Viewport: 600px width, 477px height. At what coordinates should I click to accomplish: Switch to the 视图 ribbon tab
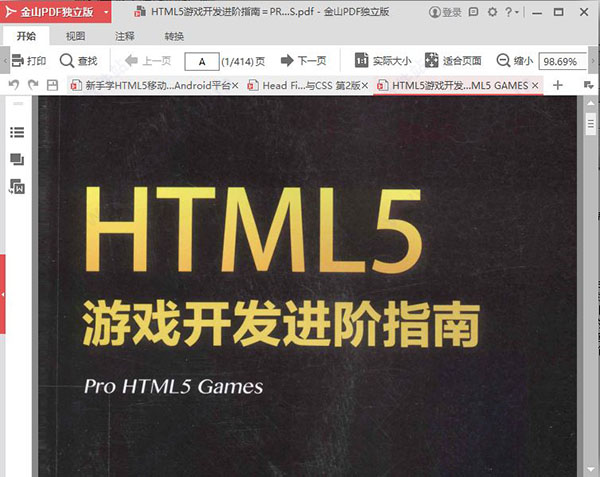pyautogui.click(x=75, y=36)
